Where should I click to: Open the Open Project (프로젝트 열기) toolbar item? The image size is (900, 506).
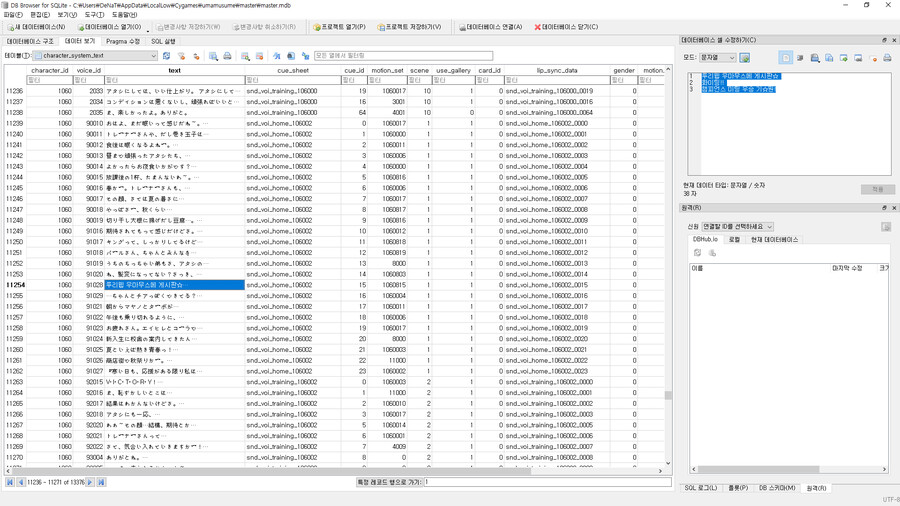click(x=339, y=27)
